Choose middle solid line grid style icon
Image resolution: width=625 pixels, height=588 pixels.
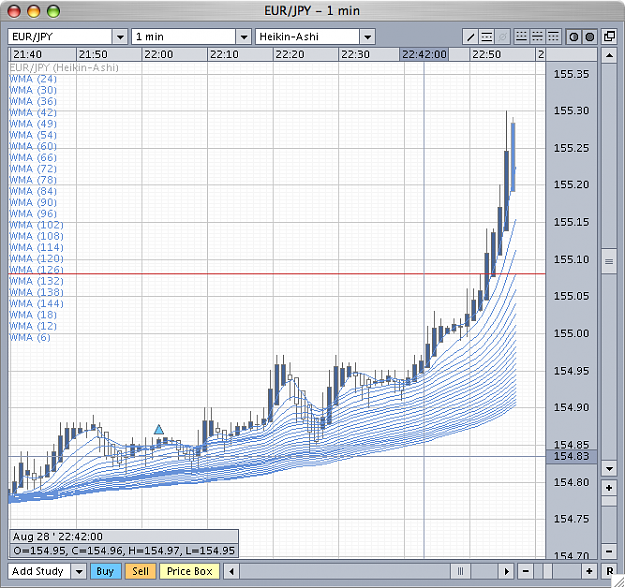[537, 37]
